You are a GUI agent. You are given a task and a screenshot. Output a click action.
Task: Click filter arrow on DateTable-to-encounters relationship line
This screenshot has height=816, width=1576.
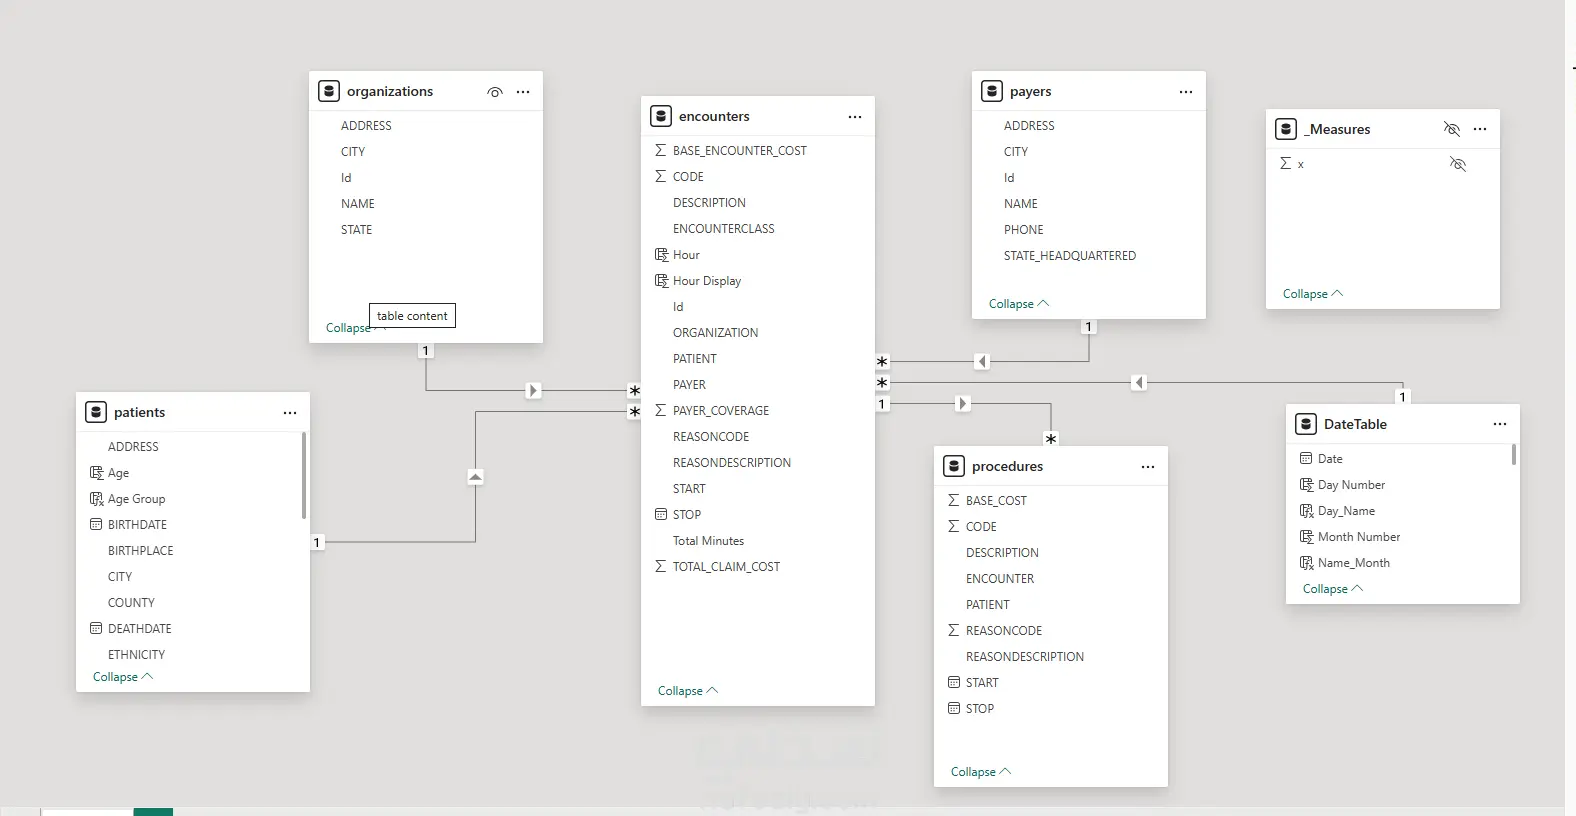click(x=1138, y=382)
